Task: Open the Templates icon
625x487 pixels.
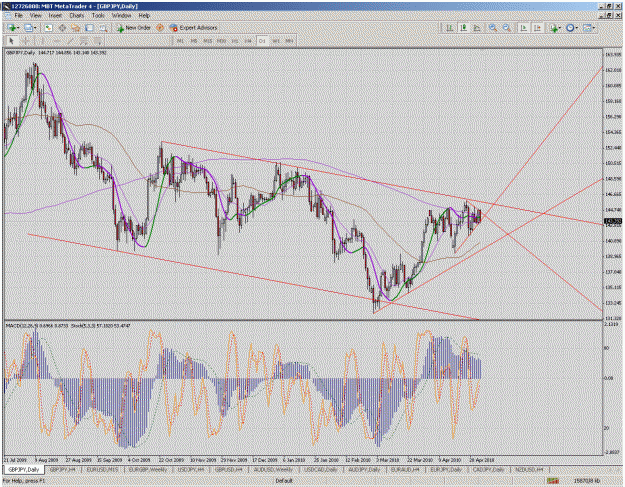Action: click(x=587, y=28)
